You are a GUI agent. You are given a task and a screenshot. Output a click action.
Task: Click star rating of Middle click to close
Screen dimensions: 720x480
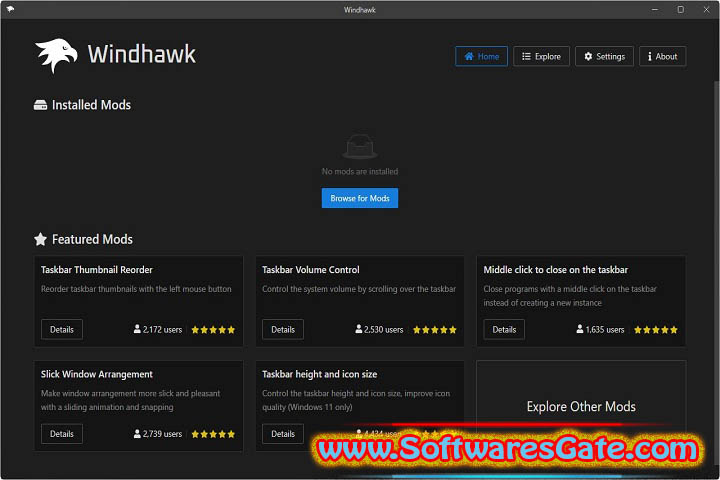pyautogui.click(x=656, y=330)
